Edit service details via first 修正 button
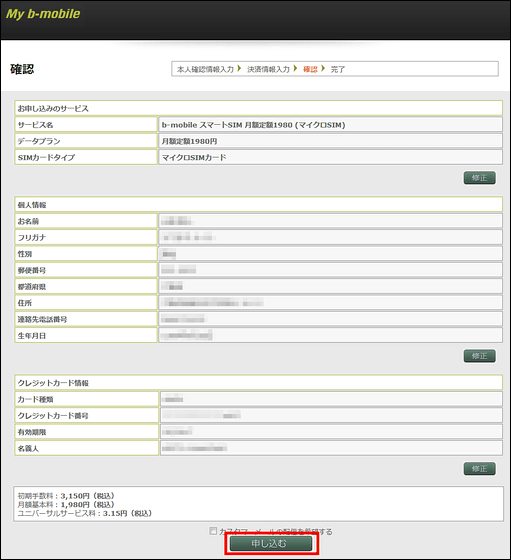This screenshot has width=511, height=560. [480, 178]
